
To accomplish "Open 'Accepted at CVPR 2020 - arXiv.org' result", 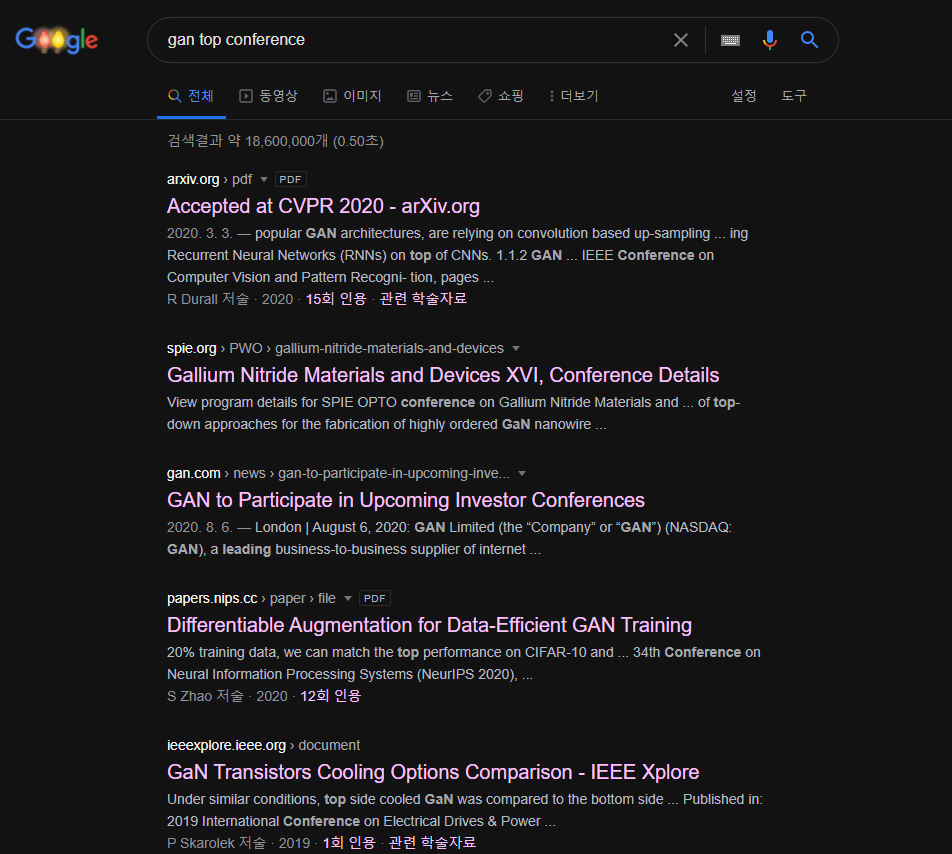I will pyautogui.click(x=323, y=206).
